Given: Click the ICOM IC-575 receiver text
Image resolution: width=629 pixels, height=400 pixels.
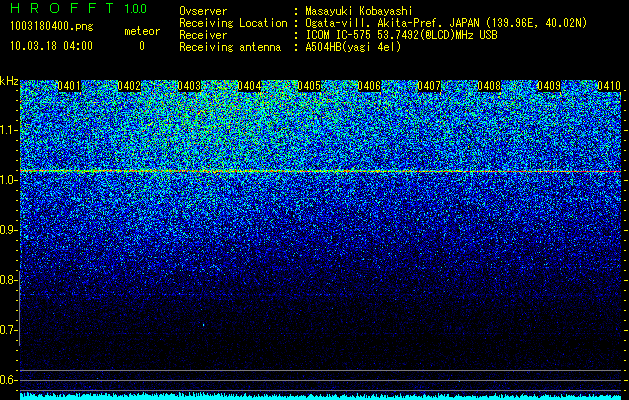Looking at the screenshot, I should pos(401,35).
